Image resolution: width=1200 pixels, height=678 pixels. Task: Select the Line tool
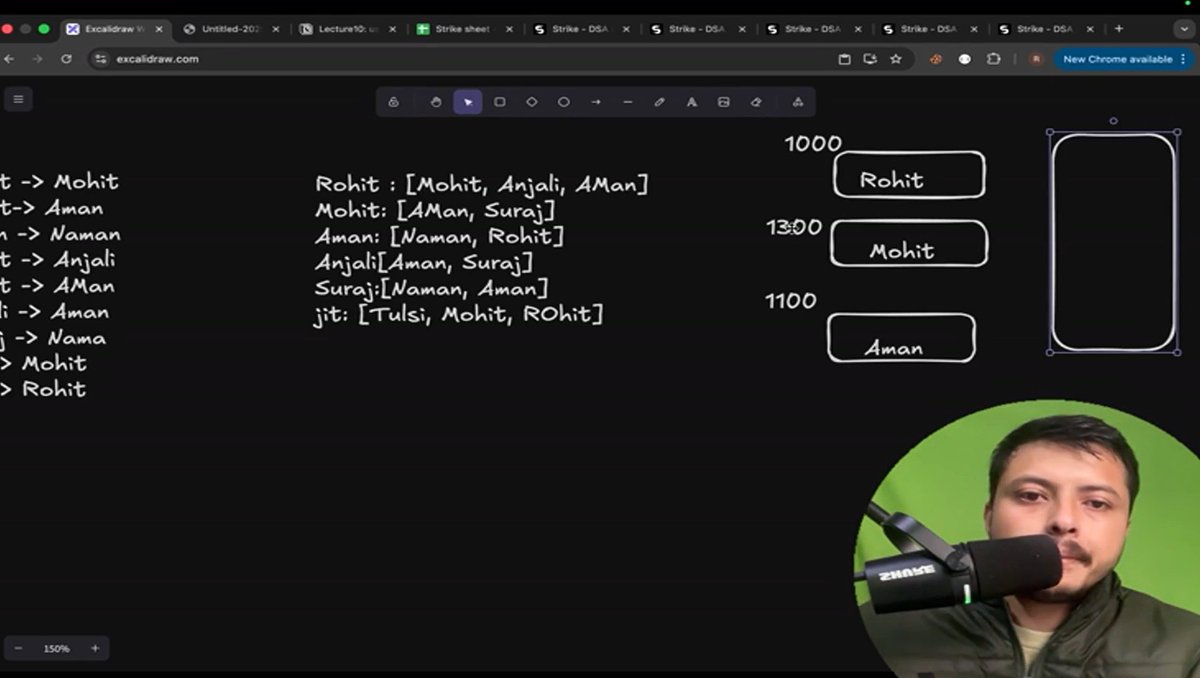(x=628, y=102)
